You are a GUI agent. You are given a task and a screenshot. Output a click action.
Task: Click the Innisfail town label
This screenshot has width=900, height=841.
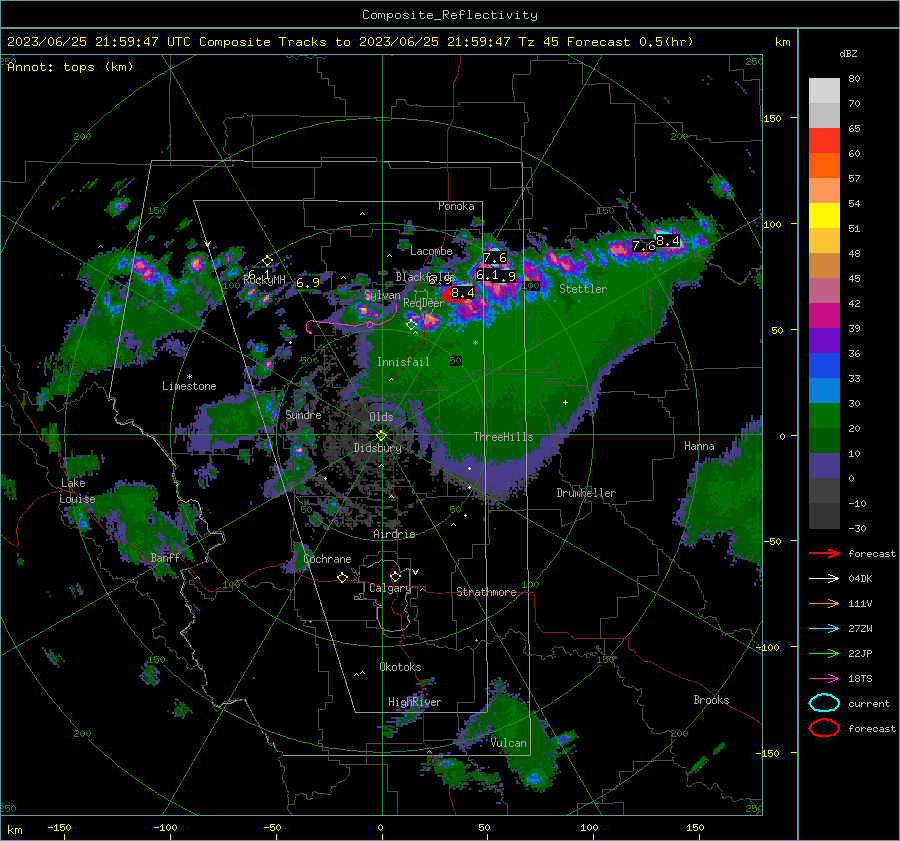click(403, 362)
